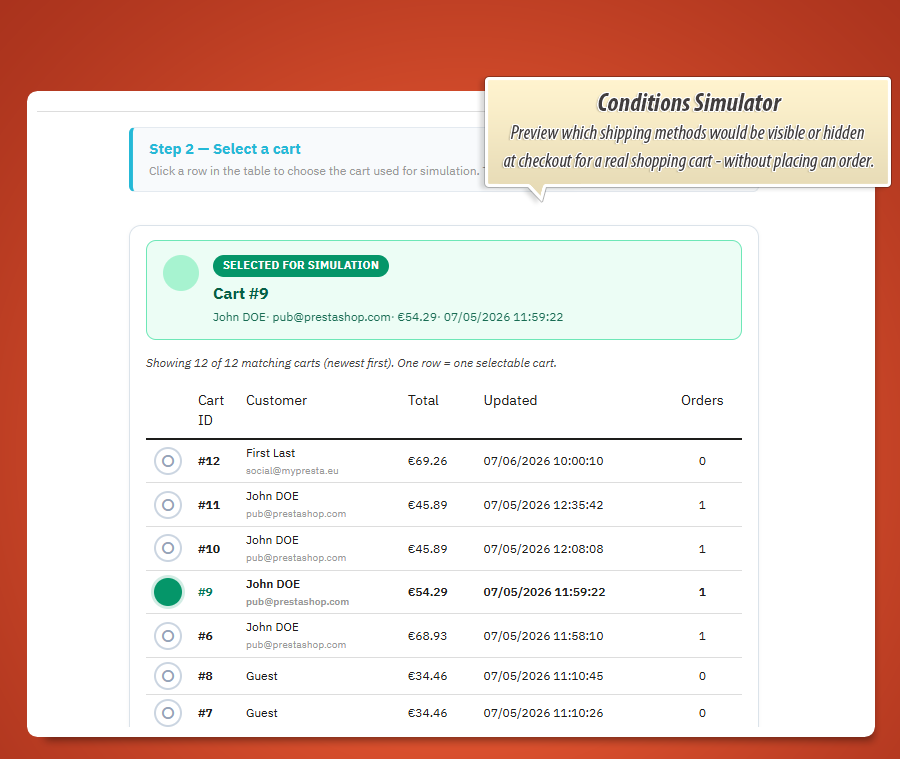Viewport: 900px width, 759px height.
Task: Select the radio button for Guest cart #8
Action: [168, 676]
